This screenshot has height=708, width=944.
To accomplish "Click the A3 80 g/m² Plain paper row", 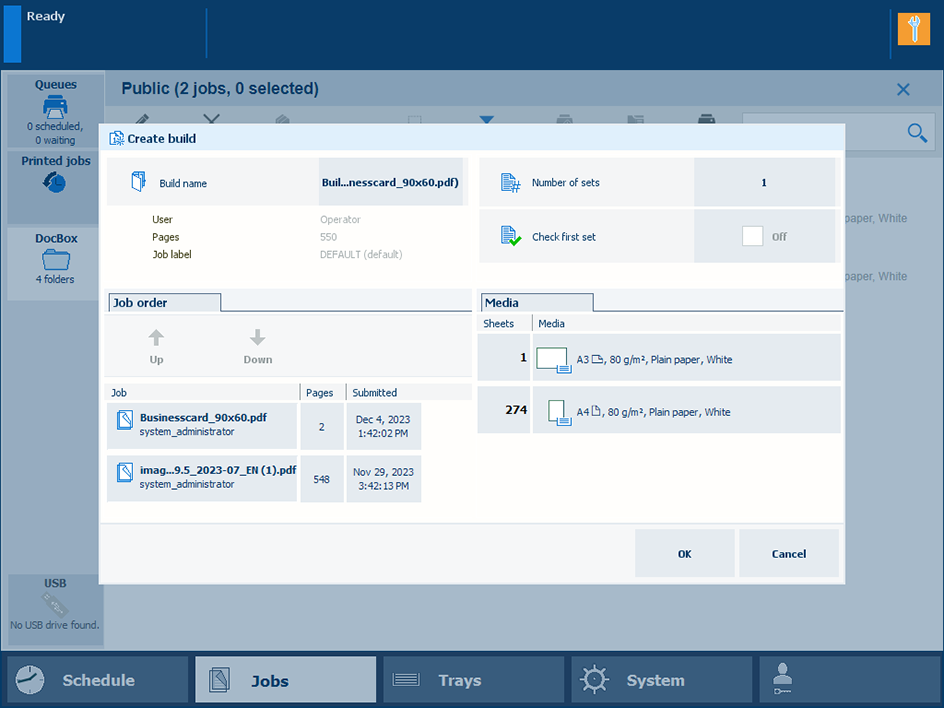I will click(x=659, y=359).
